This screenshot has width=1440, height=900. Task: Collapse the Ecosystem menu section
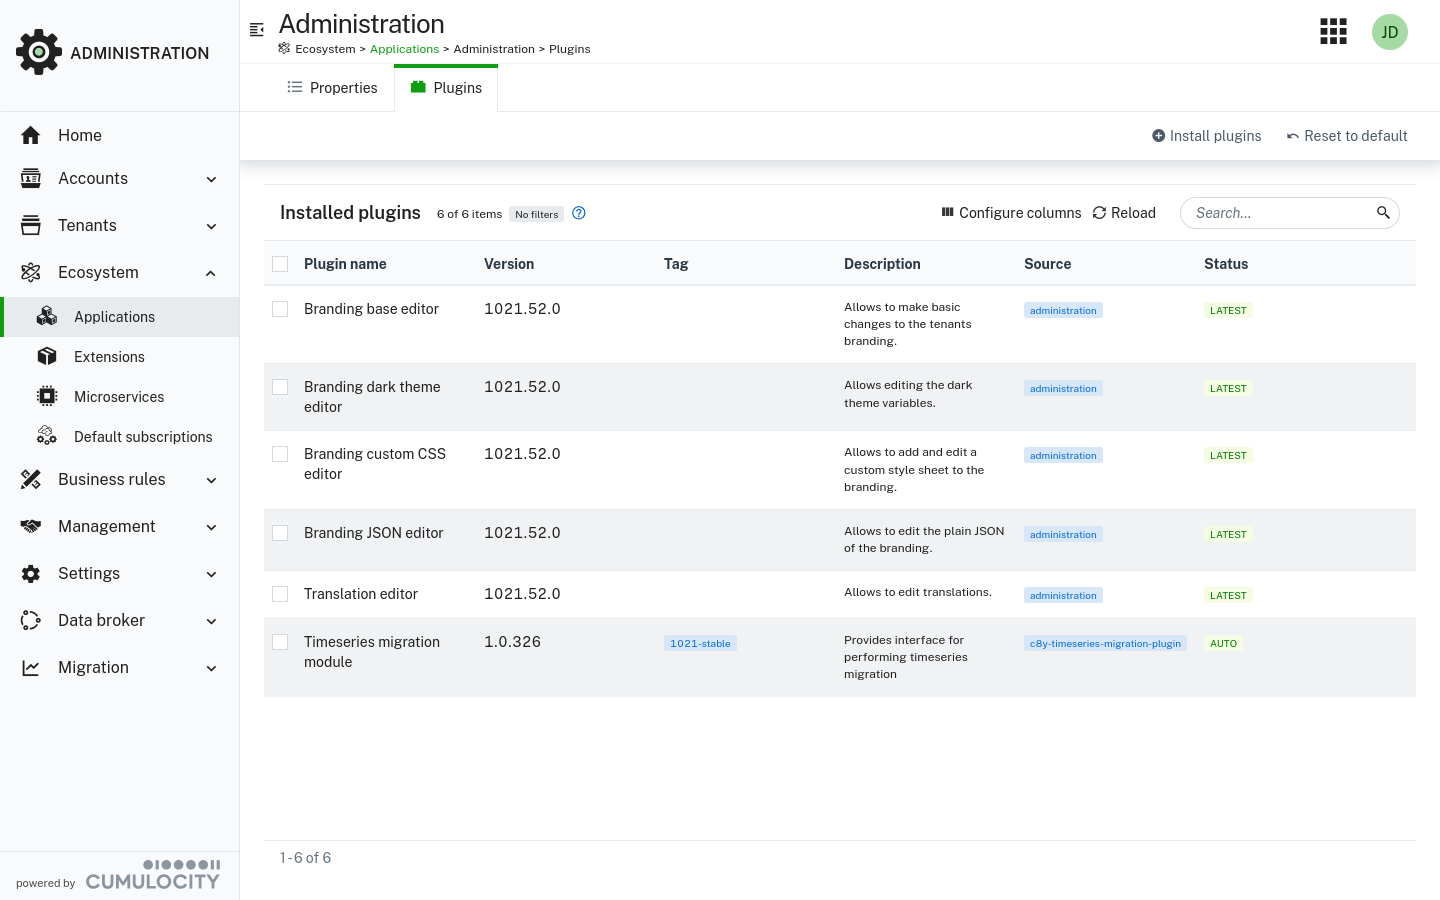tap(211, 273)
